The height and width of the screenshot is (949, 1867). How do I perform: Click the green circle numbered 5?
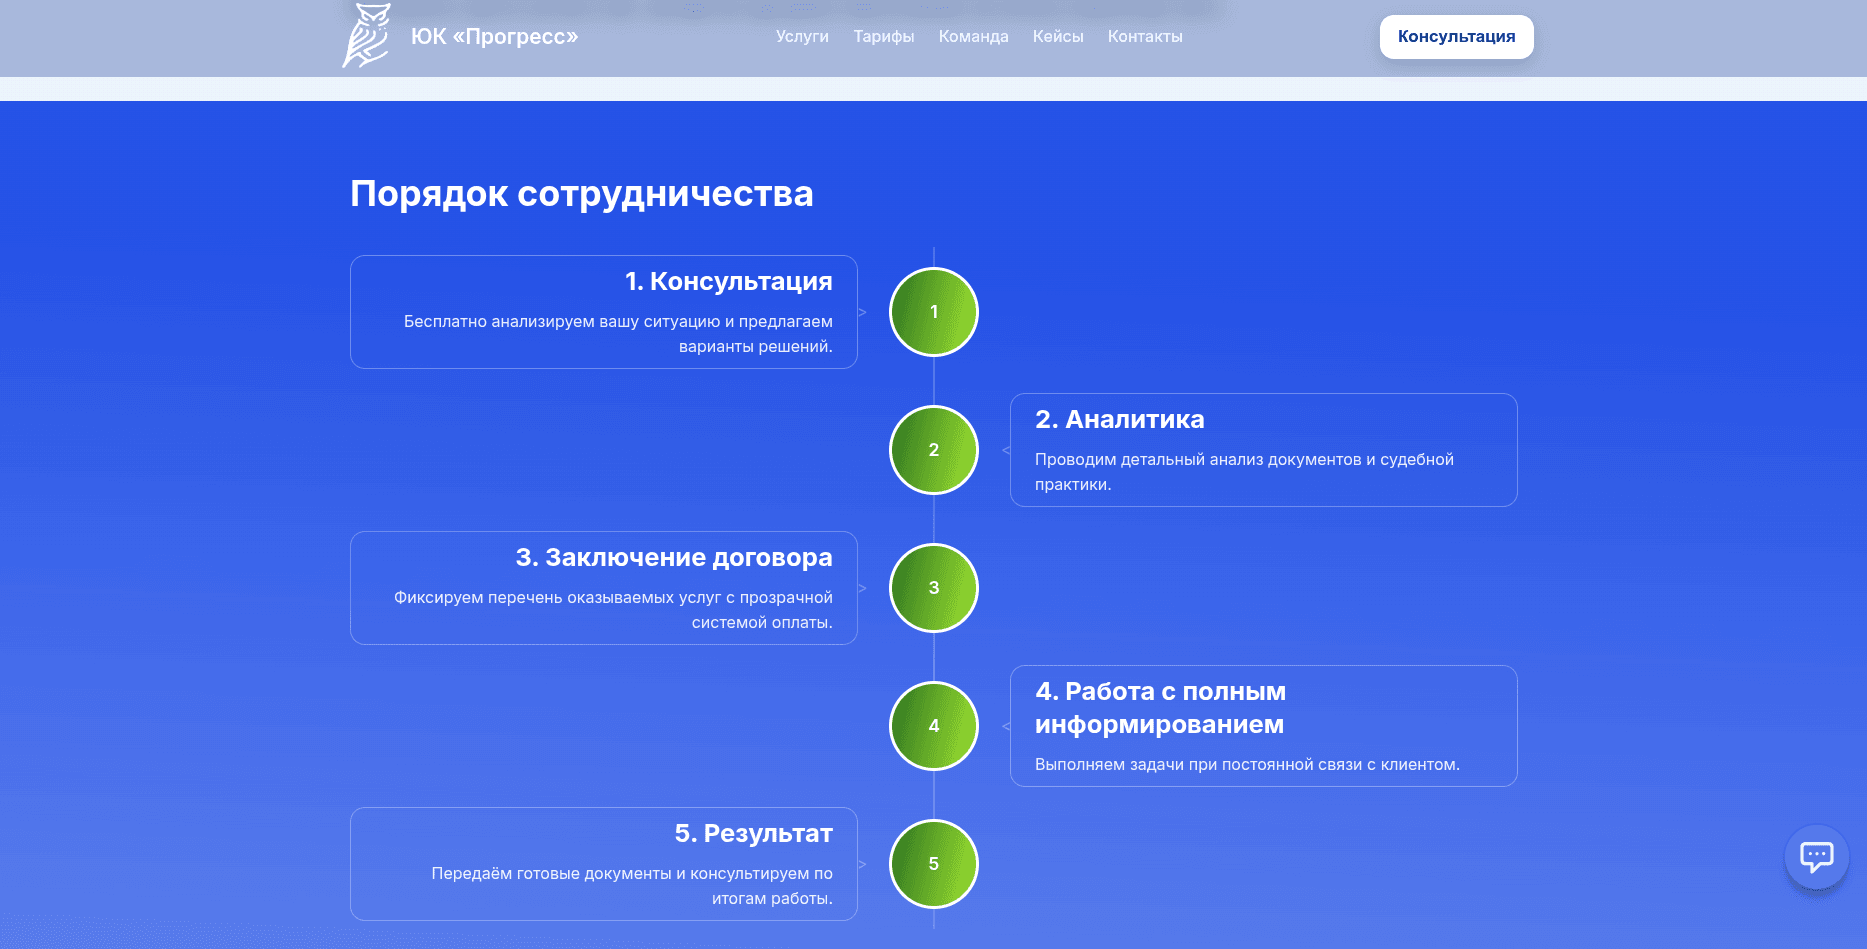933,862
